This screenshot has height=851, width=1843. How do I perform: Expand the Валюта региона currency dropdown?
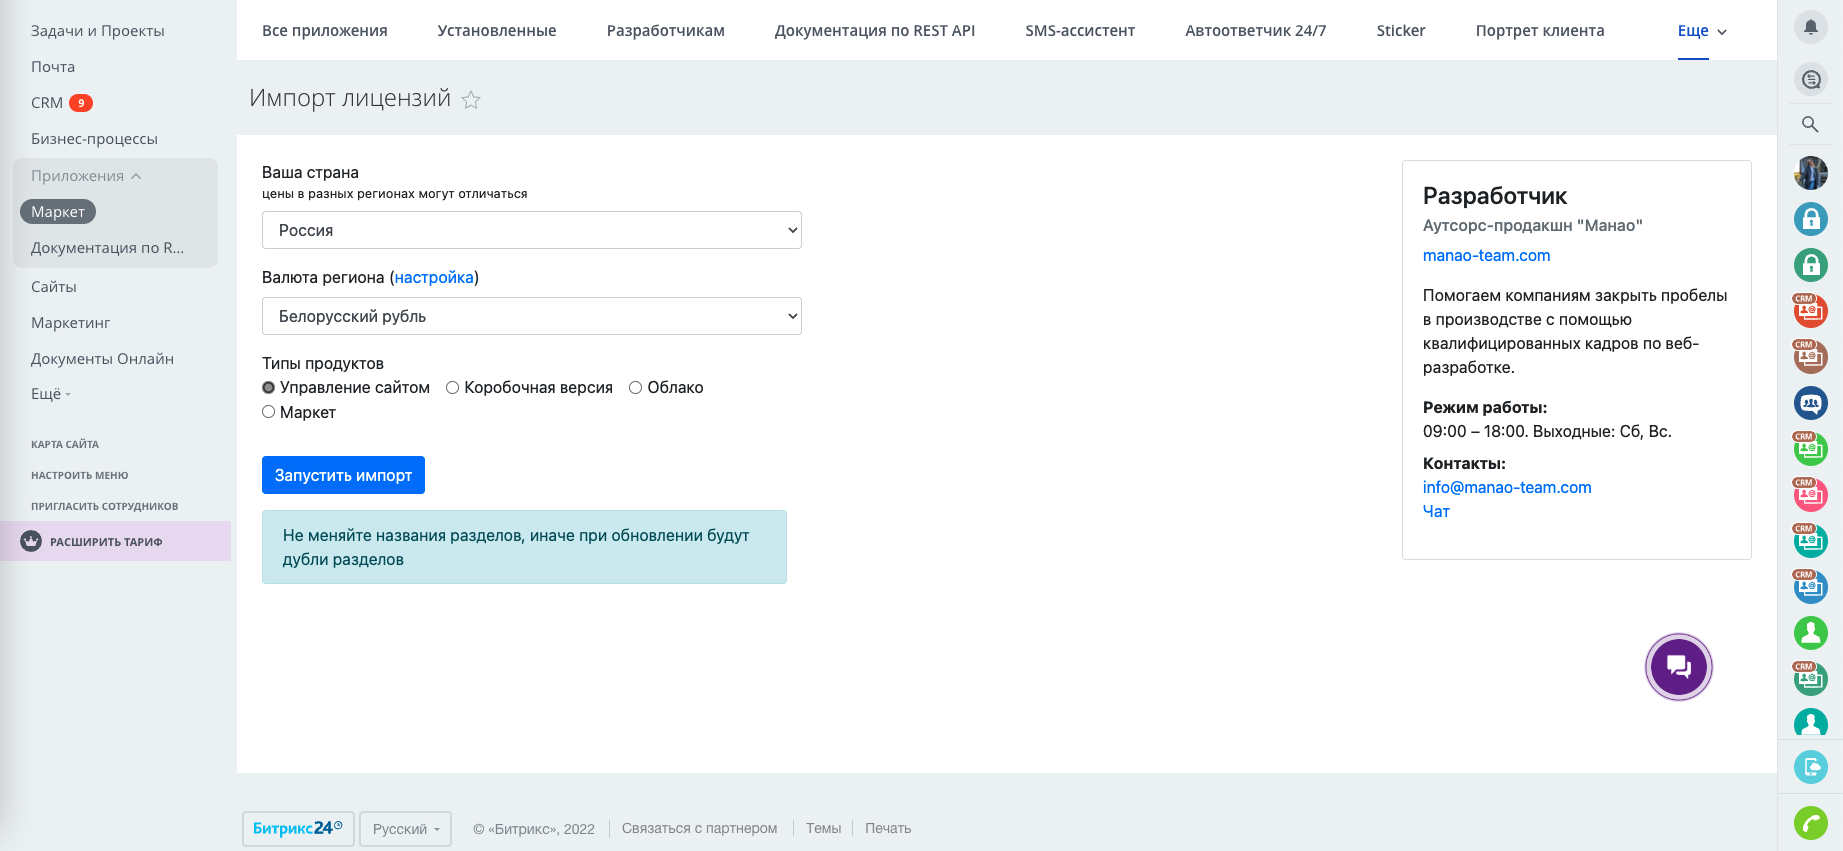point(531,316)
